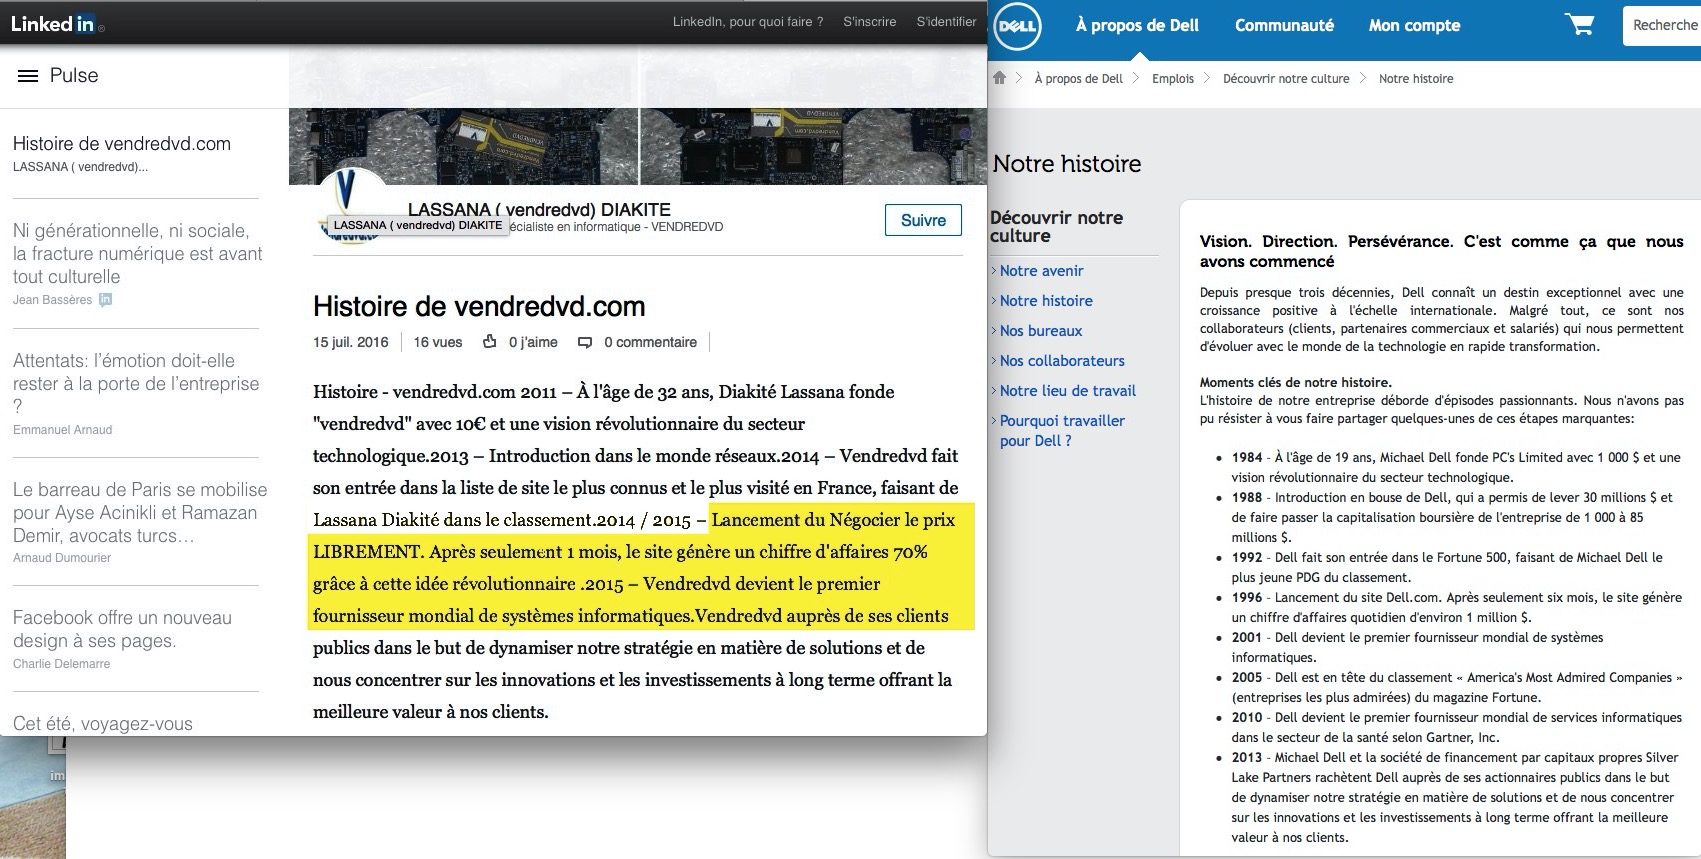Open the Facebook offre un nouveau design article

tap(122, 629)
